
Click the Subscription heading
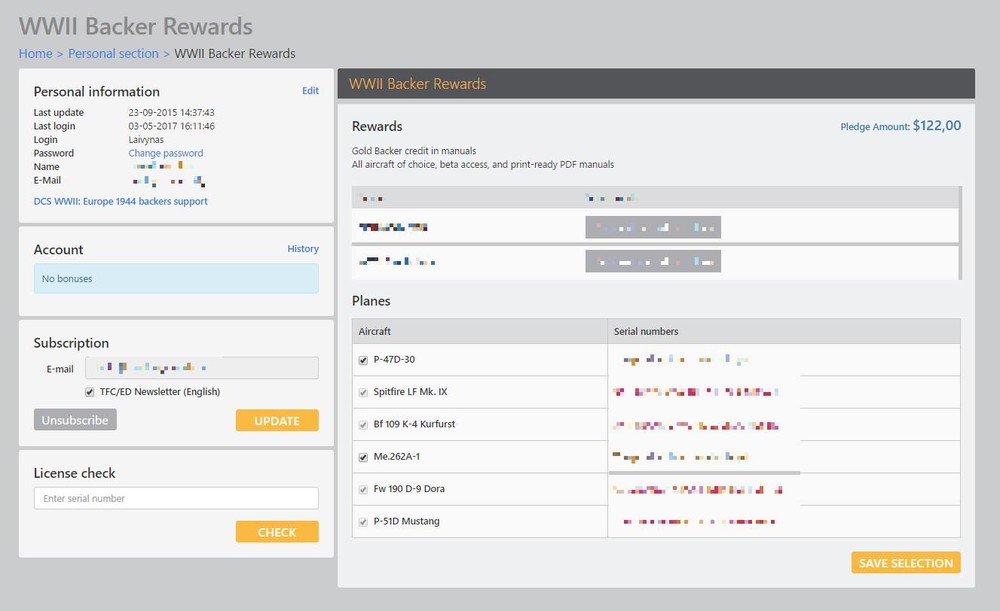71,343
